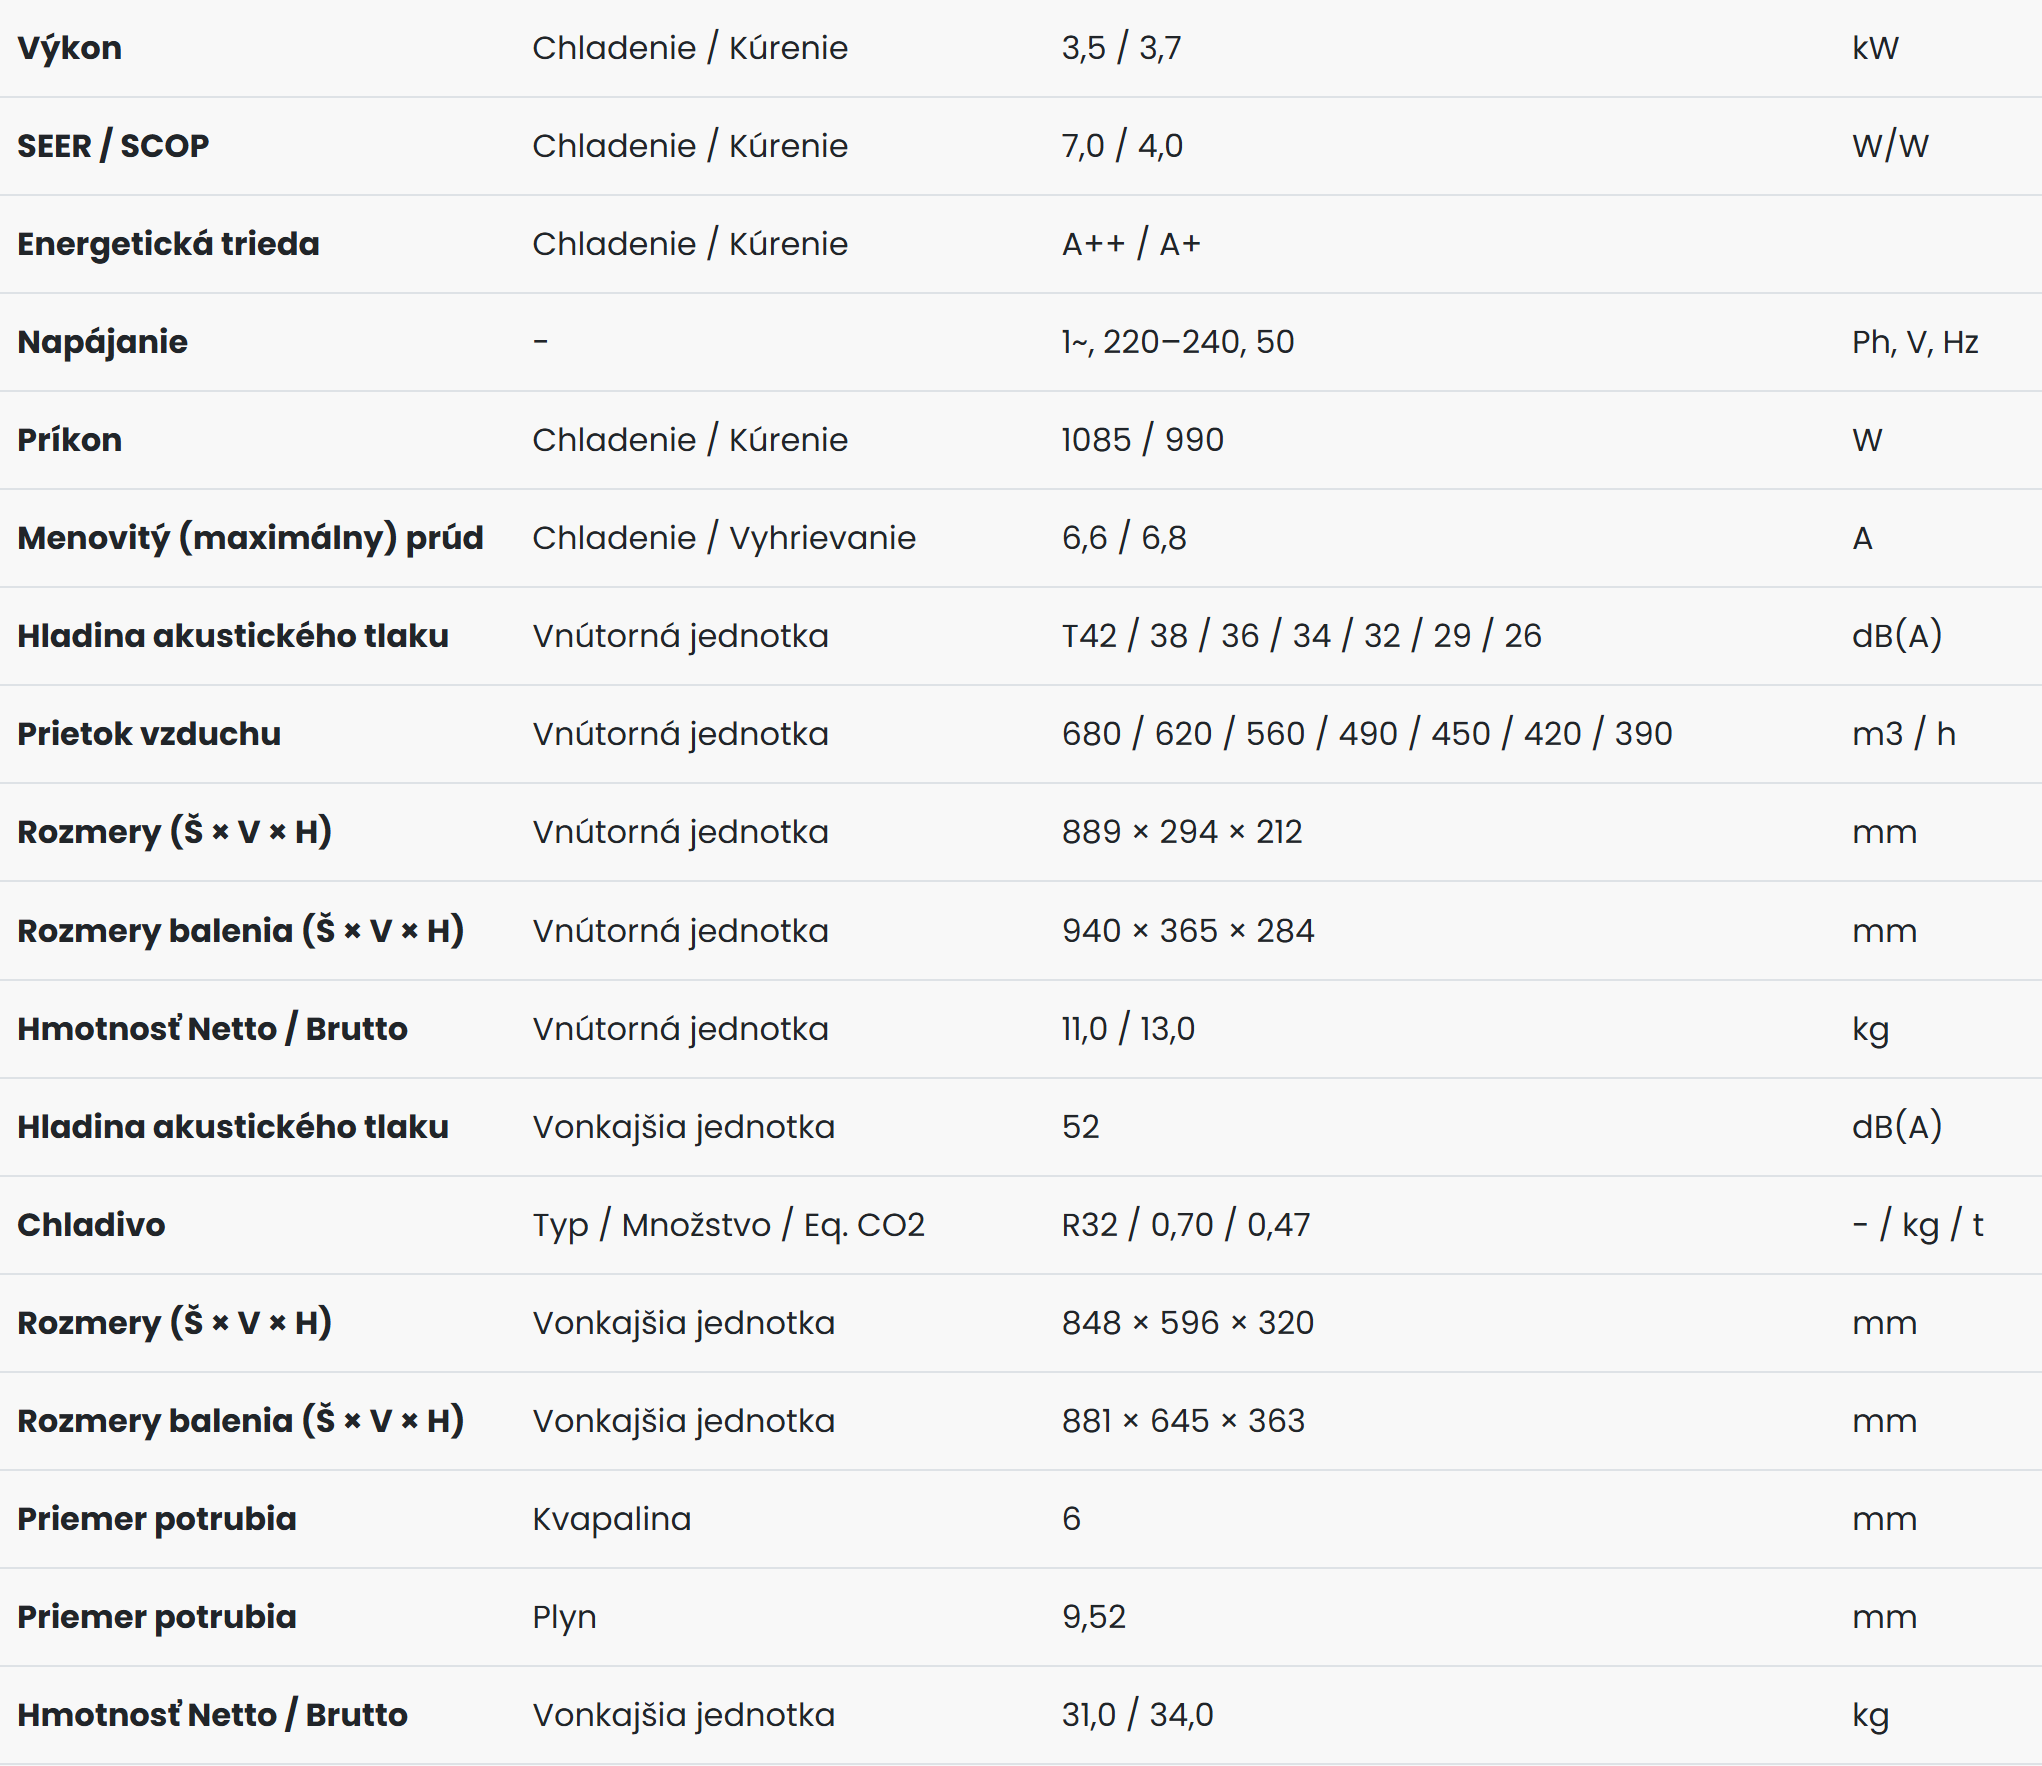Click the Prietok vzduchu airflow values
The height and width of the screenshot is (1766, 2042).
tap(1367, 734)
